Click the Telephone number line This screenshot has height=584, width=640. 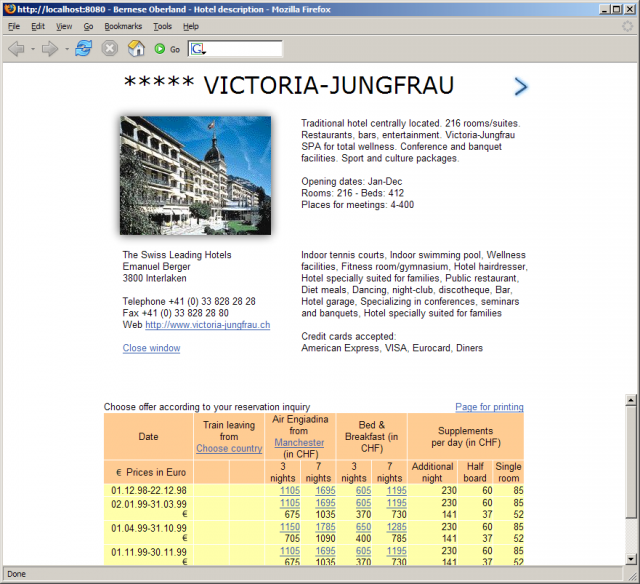(189, 302)
